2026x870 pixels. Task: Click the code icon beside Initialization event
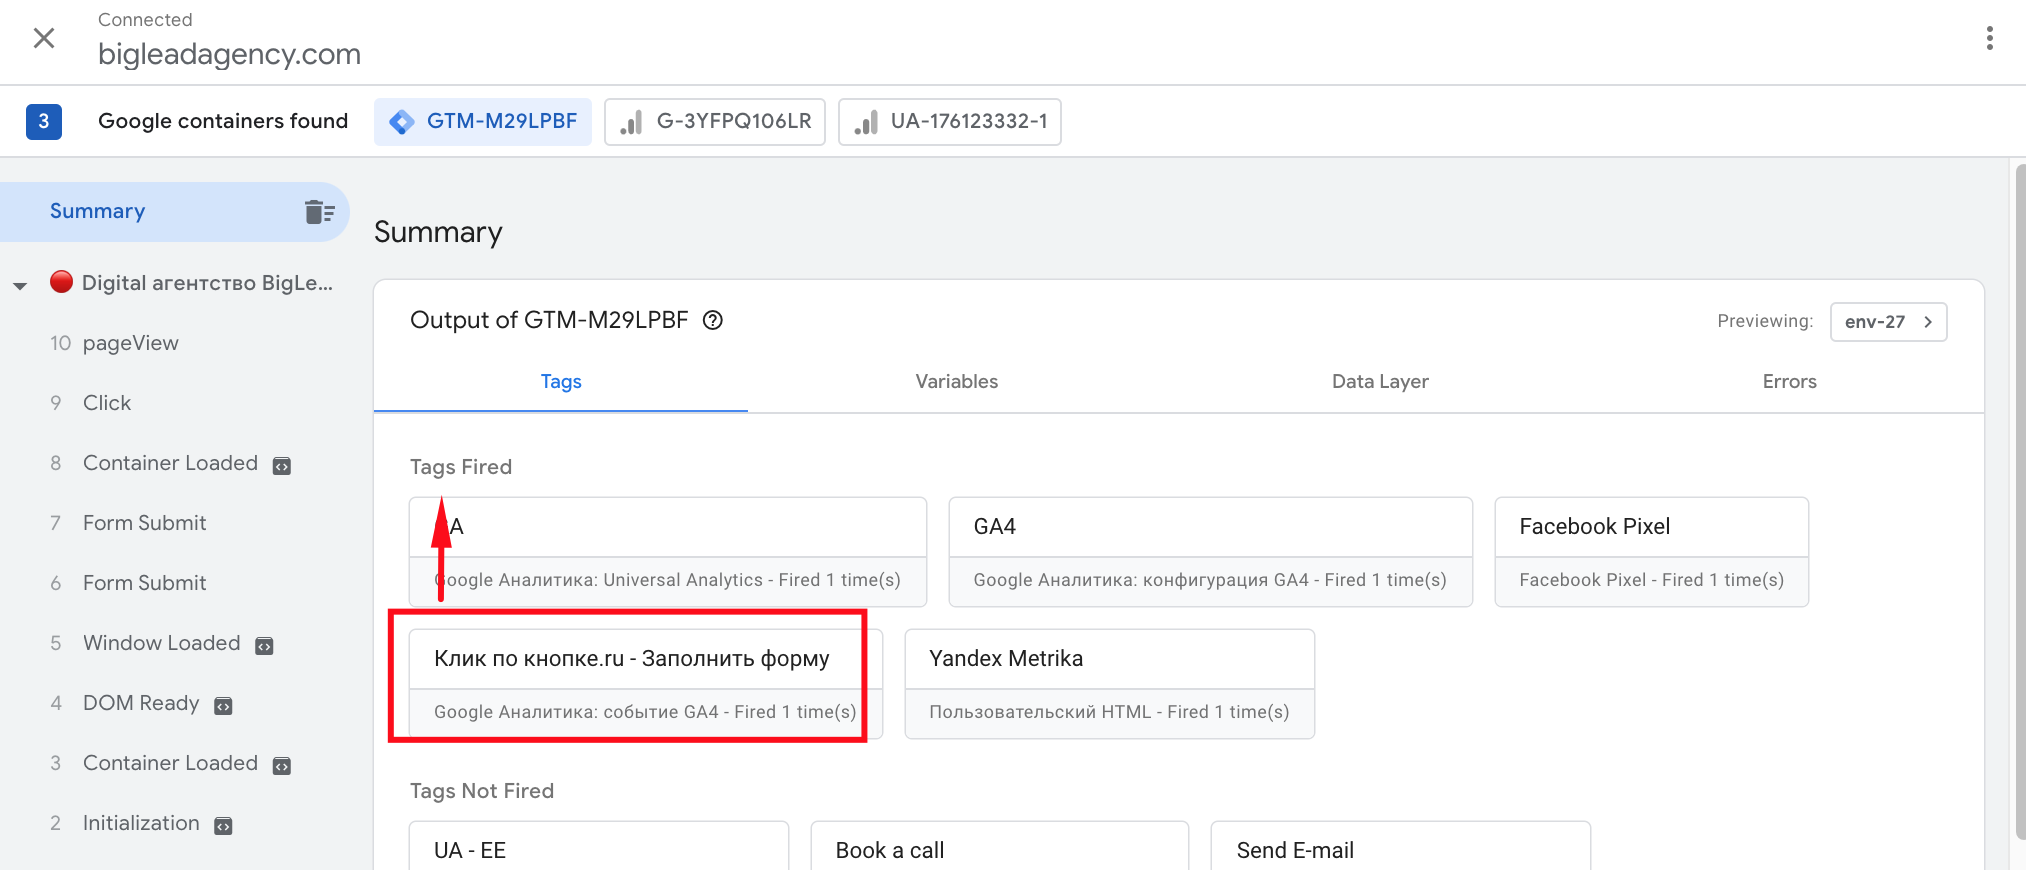pos(224,826)
